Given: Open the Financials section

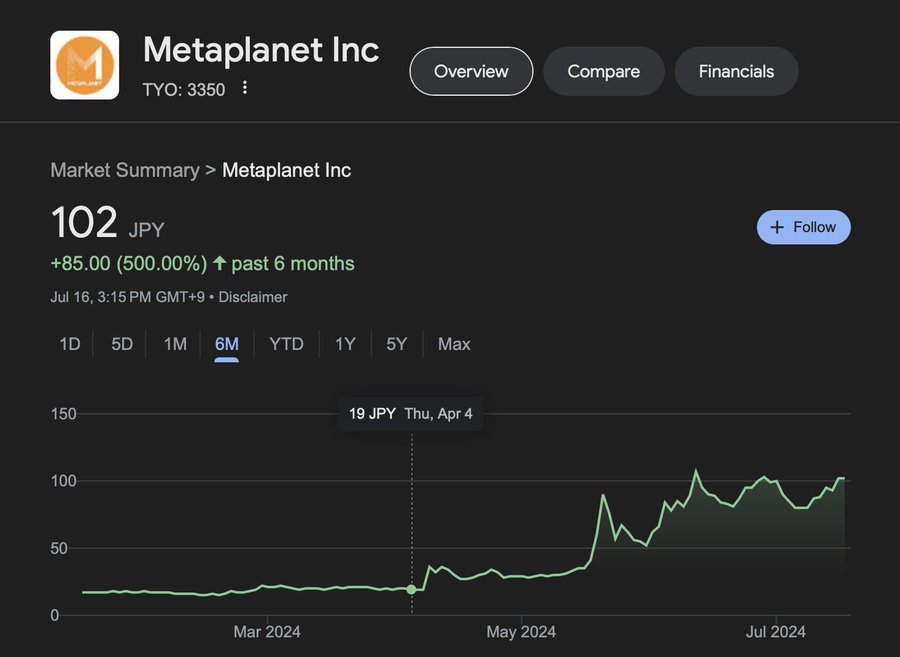Looking at the screenshot, I should click(736, 71).
